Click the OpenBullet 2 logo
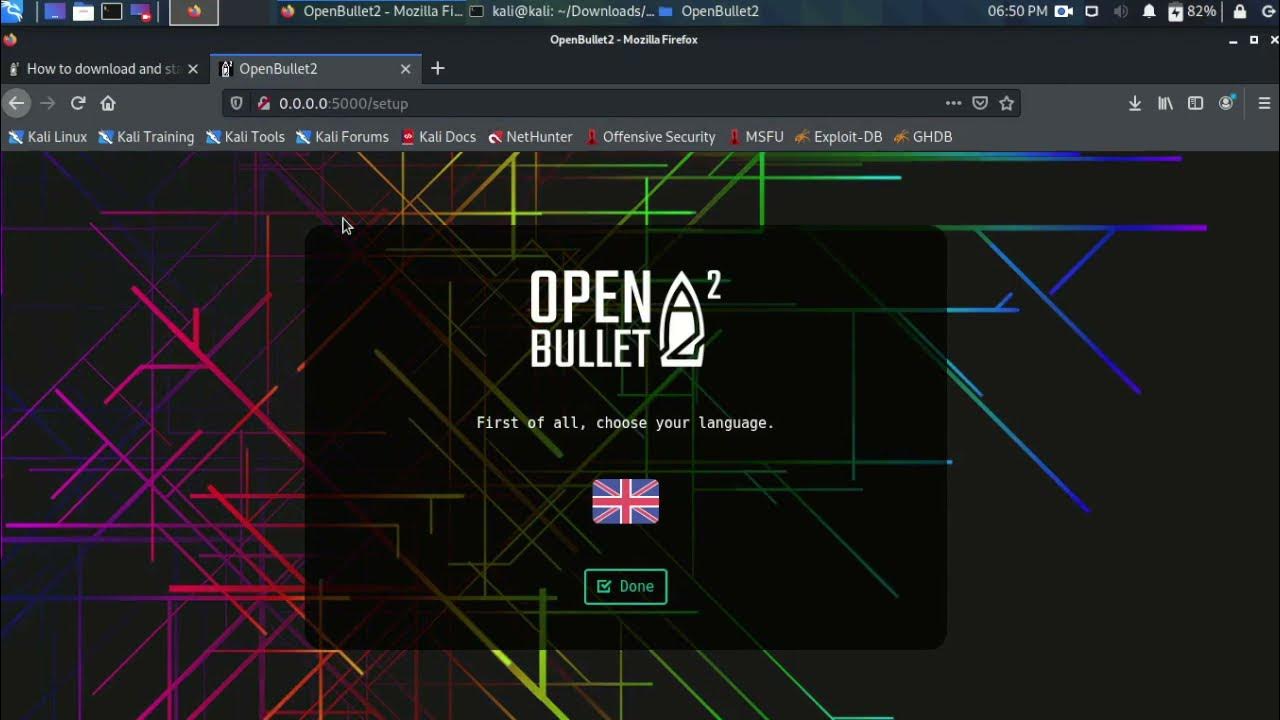 [x=625, y=319]
